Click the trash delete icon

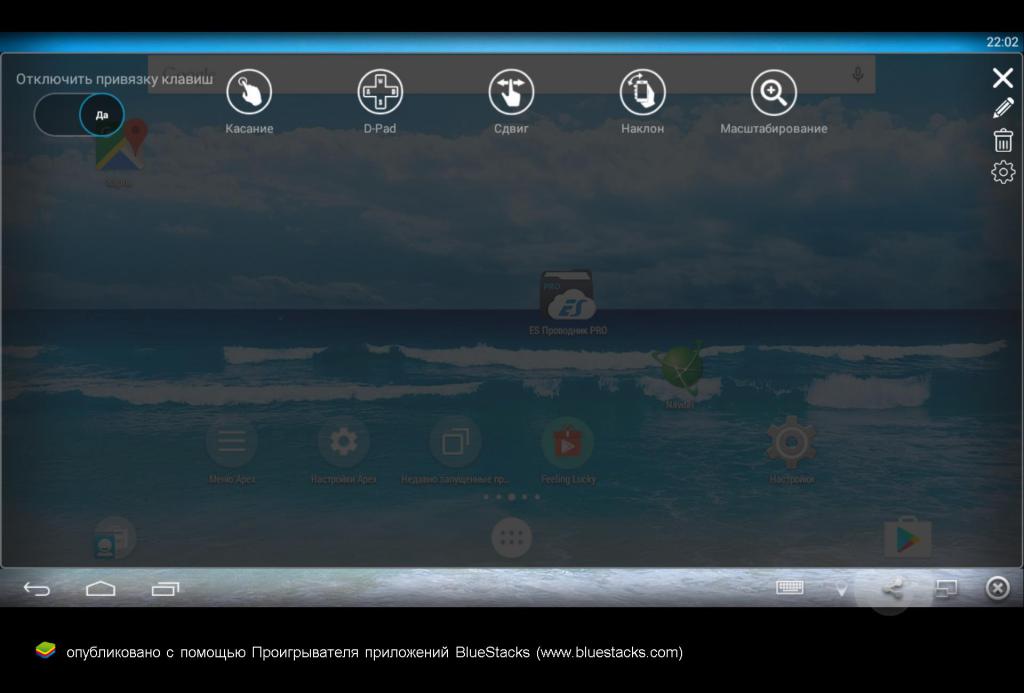click(x=1003, y=140)
